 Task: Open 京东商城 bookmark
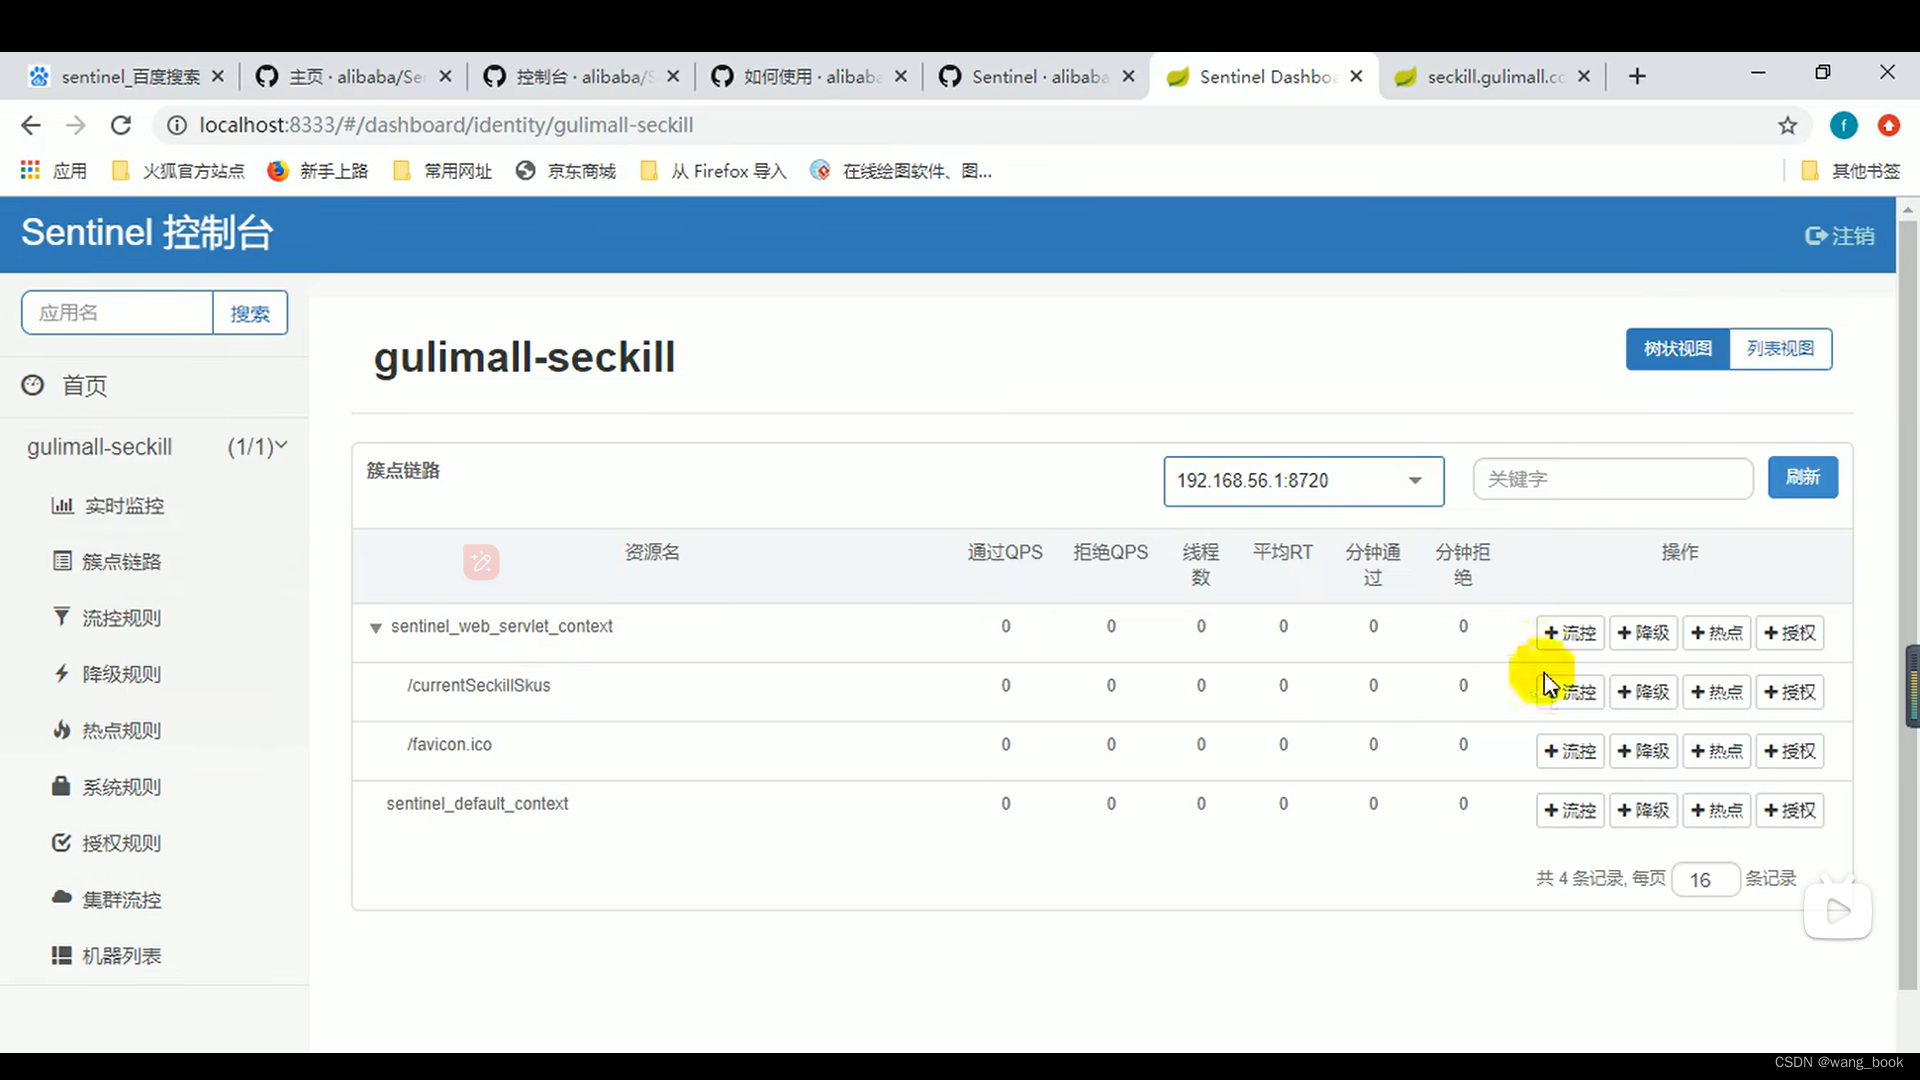[x=566, y=171]
